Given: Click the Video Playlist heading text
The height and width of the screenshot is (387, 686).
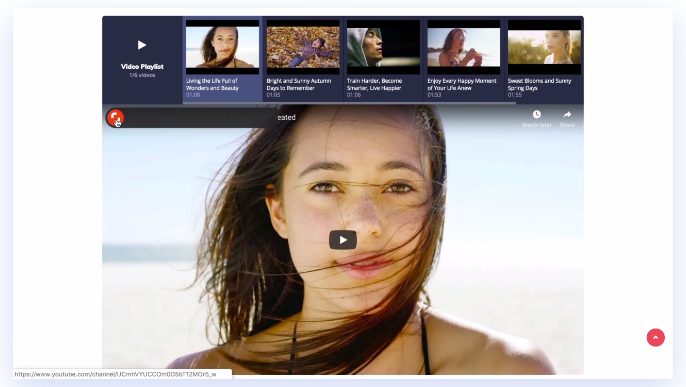Looking at the screenshot, I should click(x=142, y=66).
